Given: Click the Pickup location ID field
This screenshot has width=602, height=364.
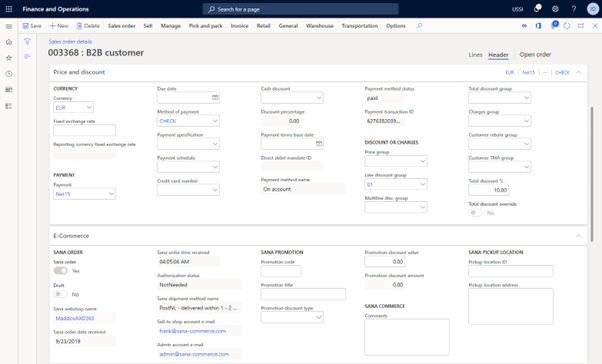Looking at the screenshot, I should (511, 271).
